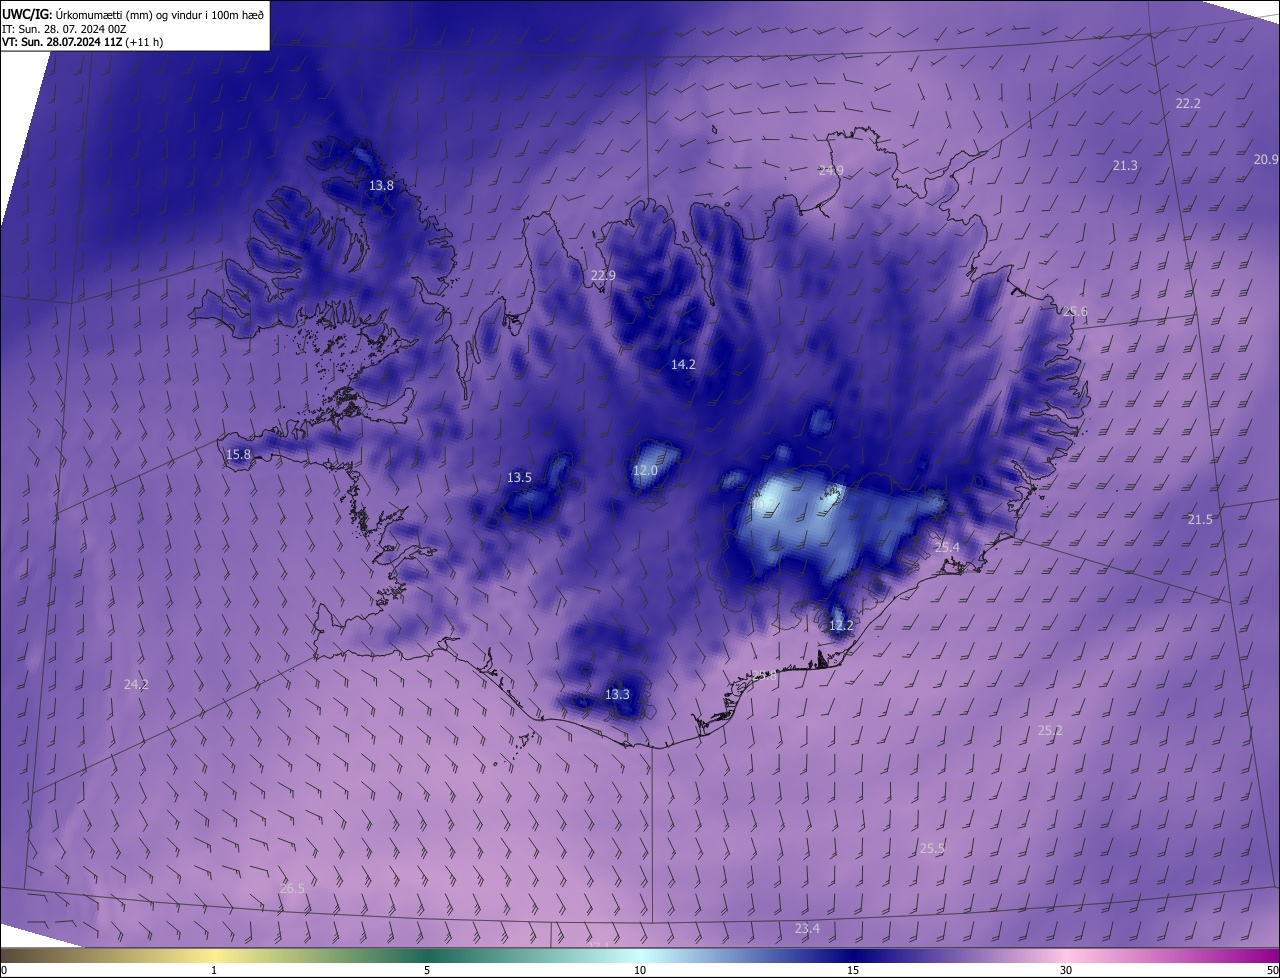Click the map value '12.2'
The width and height of the screenshot is (1280, 978).
click(x=842, y=625)
